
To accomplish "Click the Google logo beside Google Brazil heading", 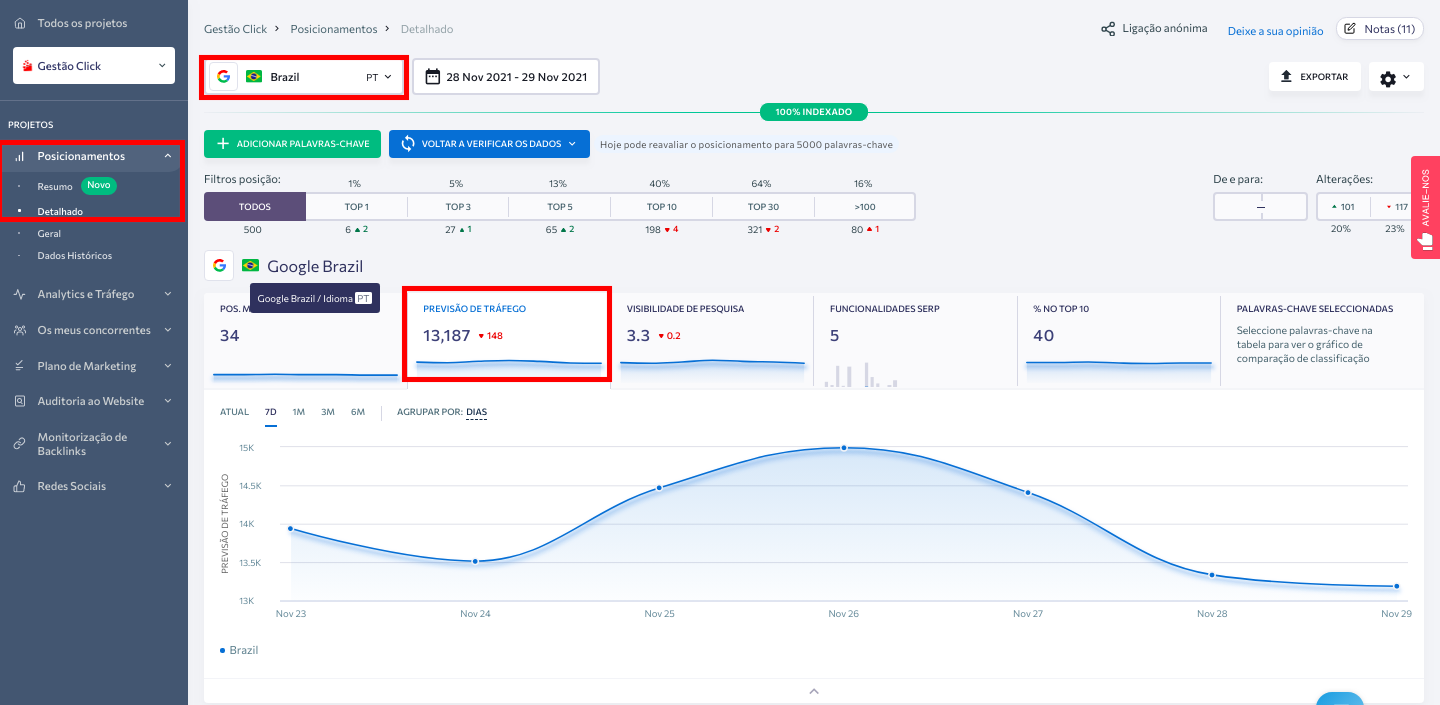I will (x=219, y=266).
